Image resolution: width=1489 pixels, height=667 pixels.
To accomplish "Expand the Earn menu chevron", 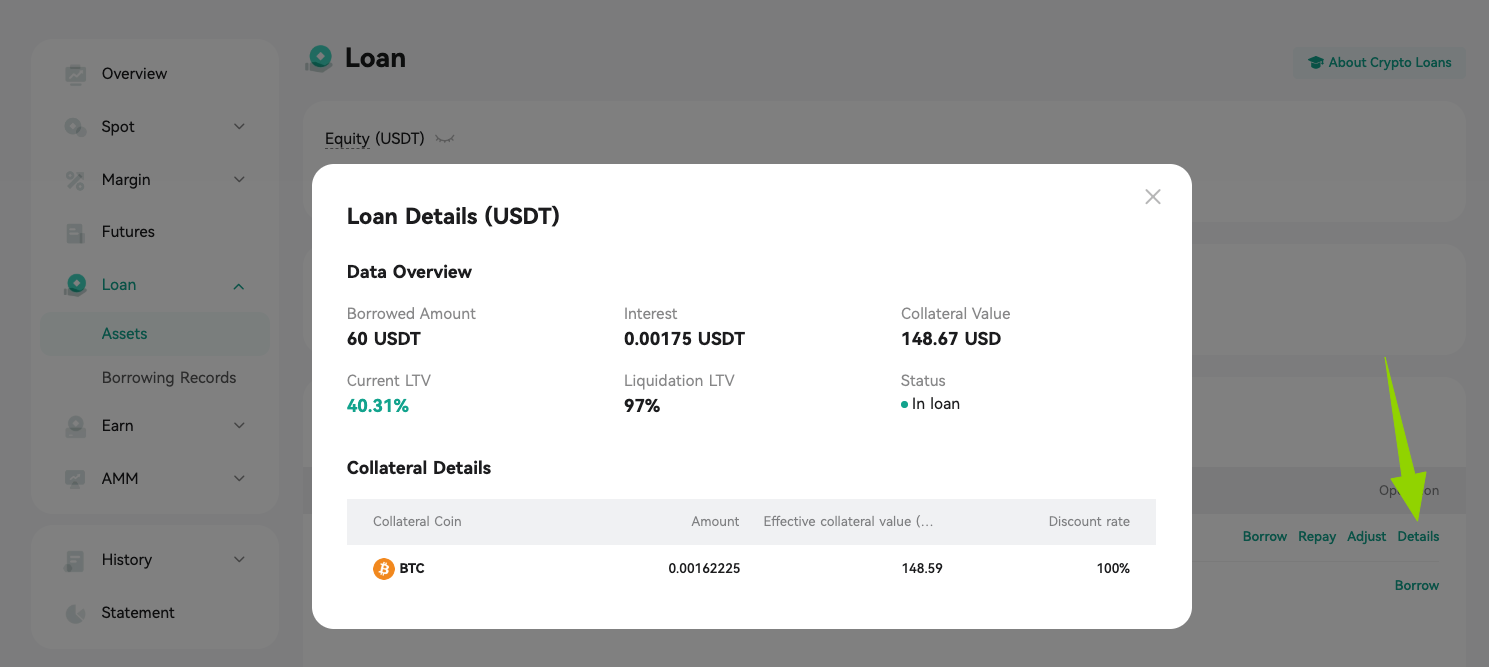I will tap(239, 426).
